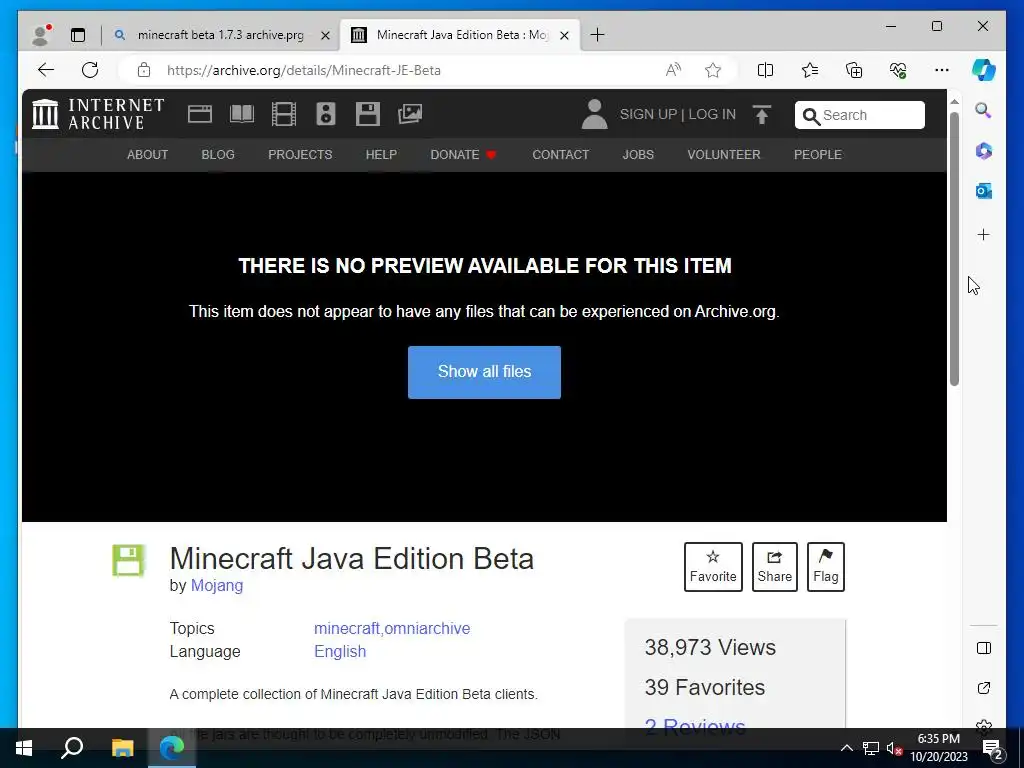Open VOLUNTEER menu item
This screenshot has width=1024, height=768.
point(724,155)
